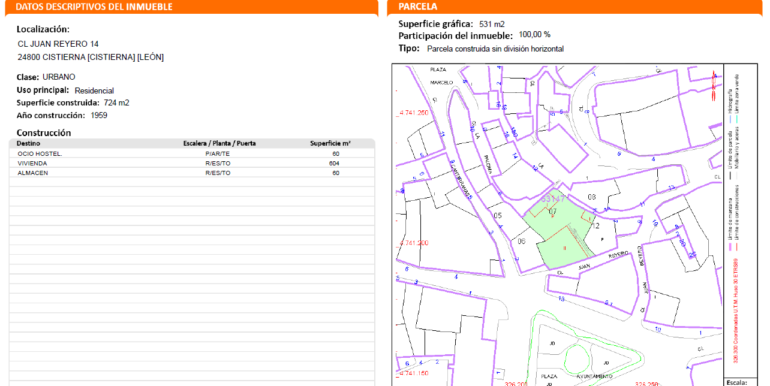Click surface value '60' in ALMACEN row
This screenshot has width=770, height=386.
point(336,173)
